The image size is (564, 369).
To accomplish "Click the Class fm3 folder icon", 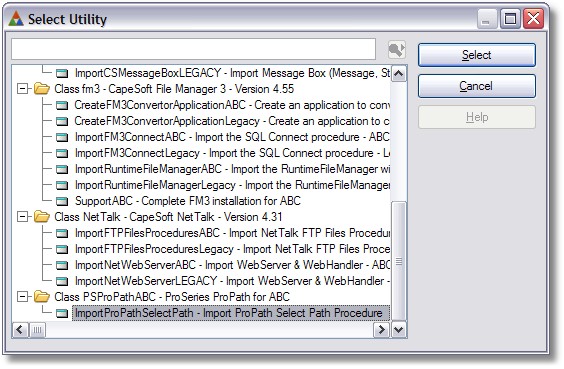I will pyautogui.click(x=42, y=88).
